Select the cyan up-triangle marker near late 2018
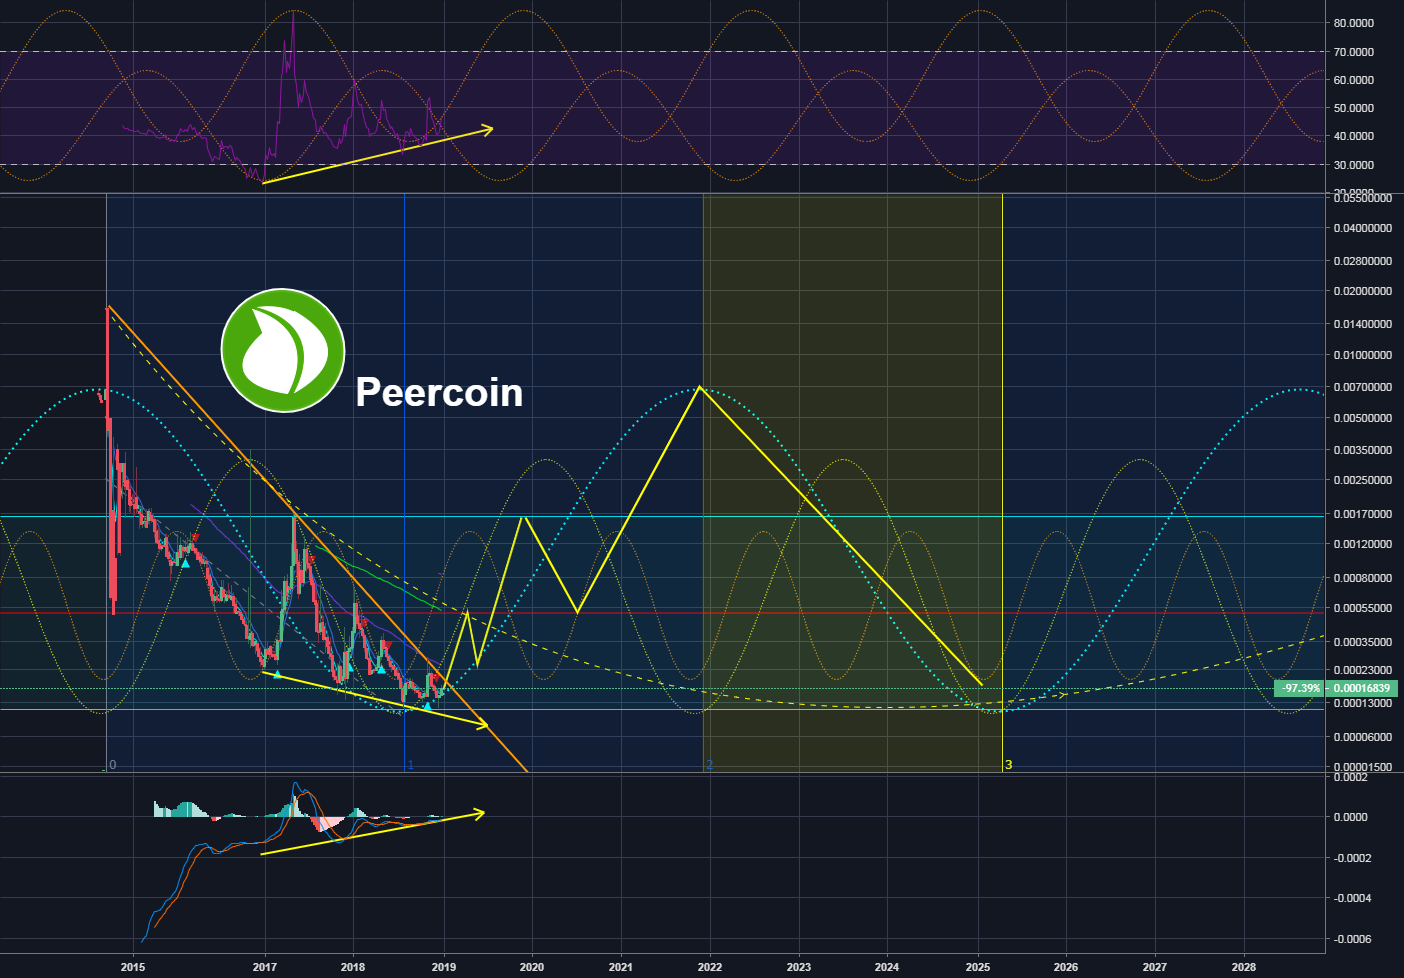 point(427,707)
